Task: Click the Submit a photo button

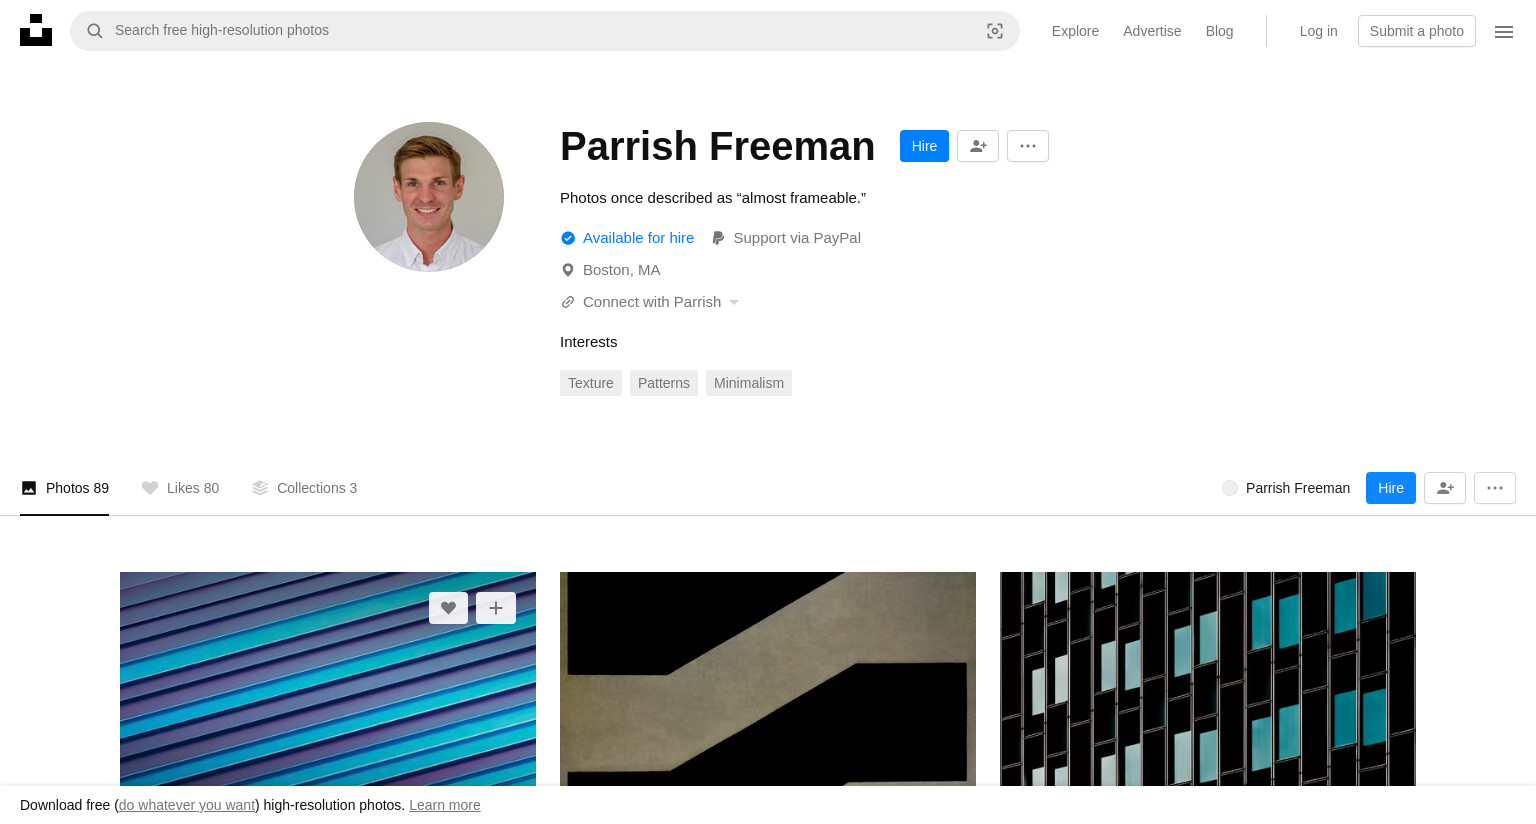Action: pos(1417,31)
